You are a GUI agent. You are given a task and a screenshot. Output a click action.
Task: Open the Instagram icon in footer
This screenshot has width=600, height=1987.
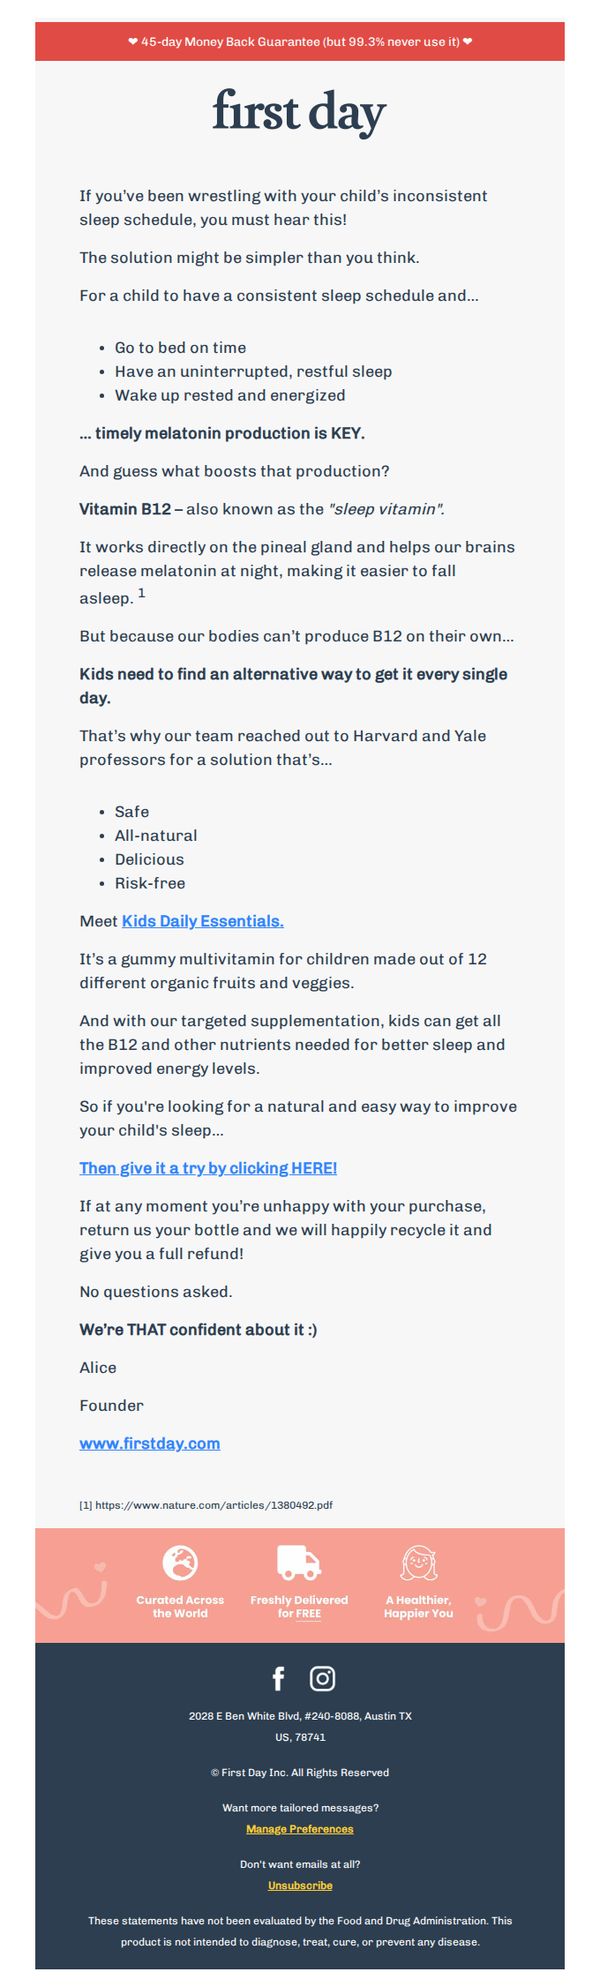[322, 1678]
